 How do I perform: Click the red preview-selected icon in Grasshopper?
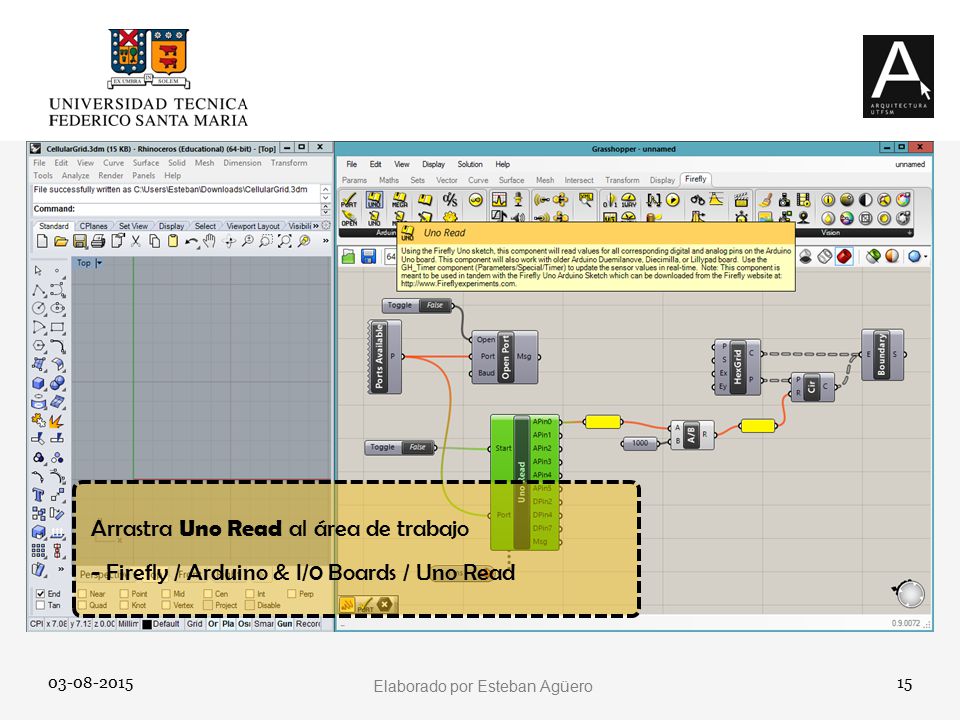844,257
